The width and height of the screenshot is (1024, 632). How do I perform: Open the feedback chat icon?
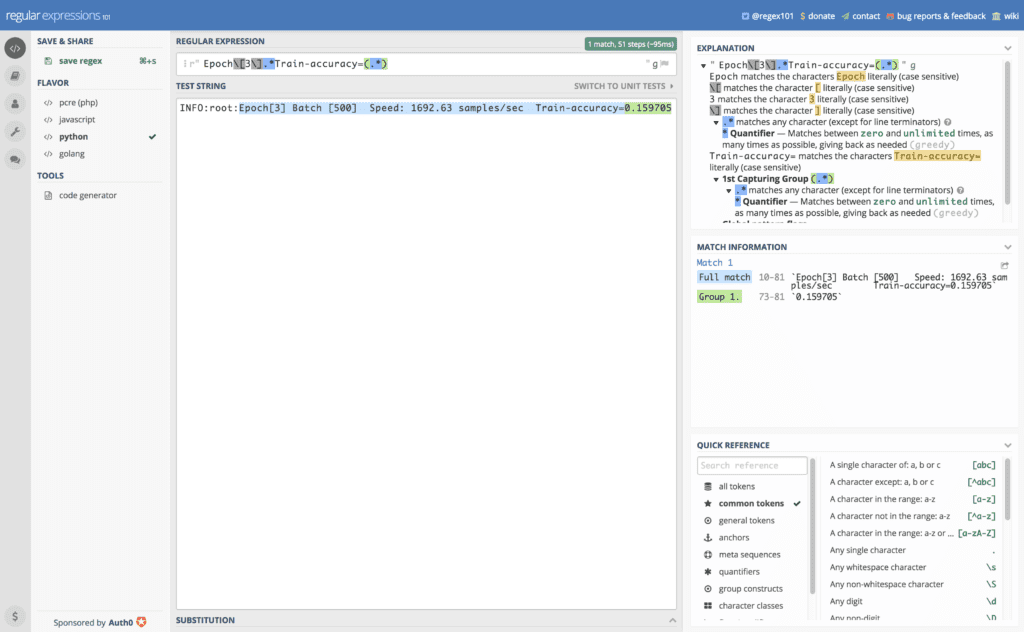[x=14, y=159]
